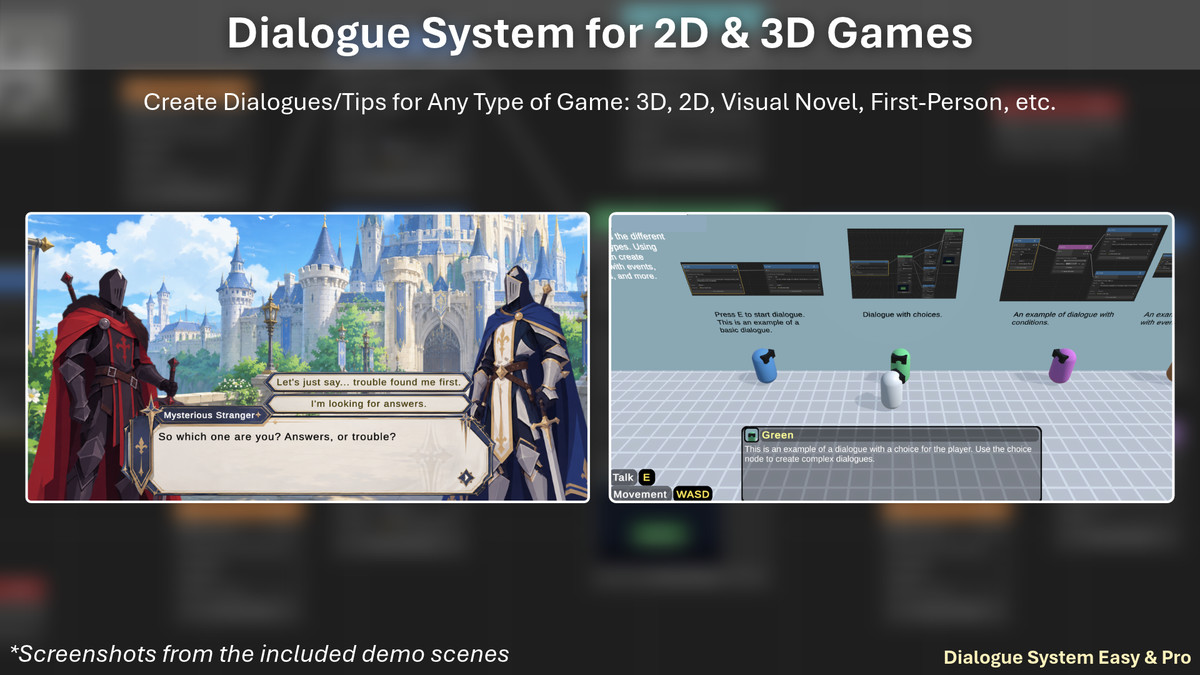Screen dimensions: 1200x675
Task: Select the white capsule player character
Action: pyautogui.click(x=892, y=389)
